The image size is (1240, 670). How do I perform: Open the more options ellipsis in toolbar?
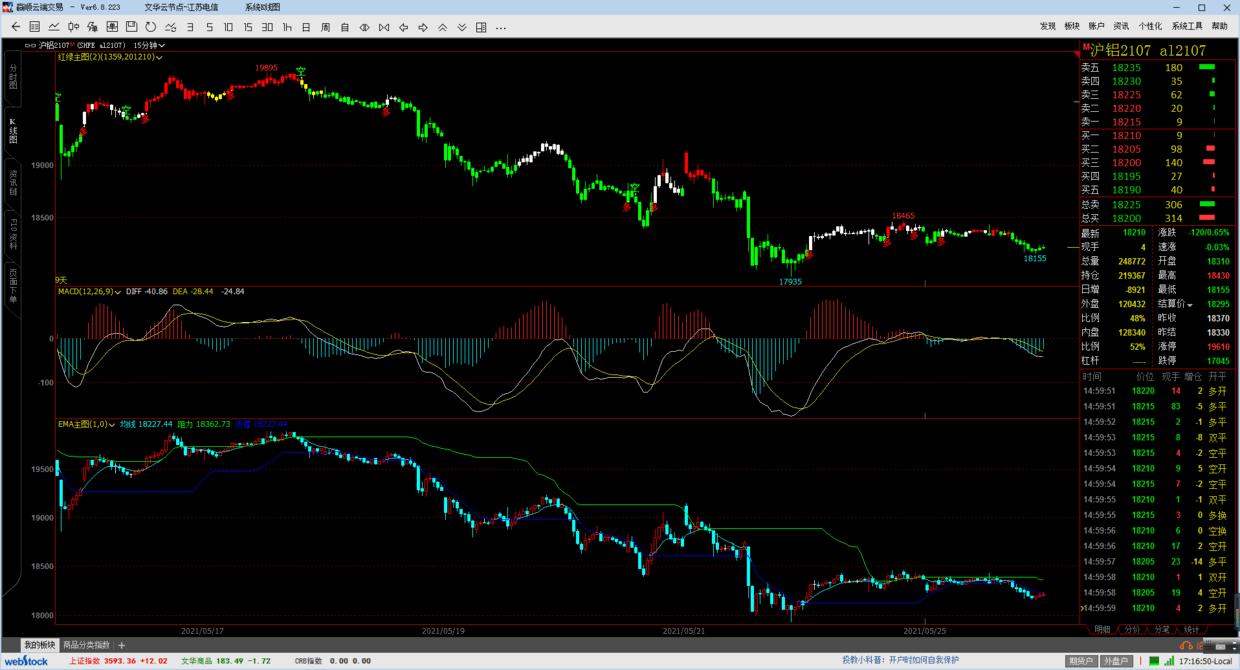click(501, 27)
